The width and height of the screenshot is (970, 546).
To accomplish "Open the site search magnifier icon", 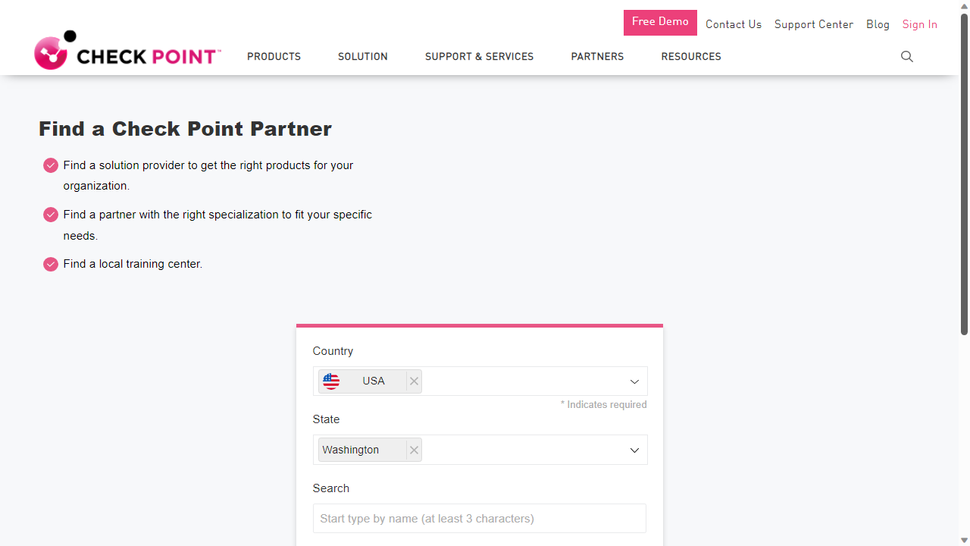I will [x=906, y=57].
